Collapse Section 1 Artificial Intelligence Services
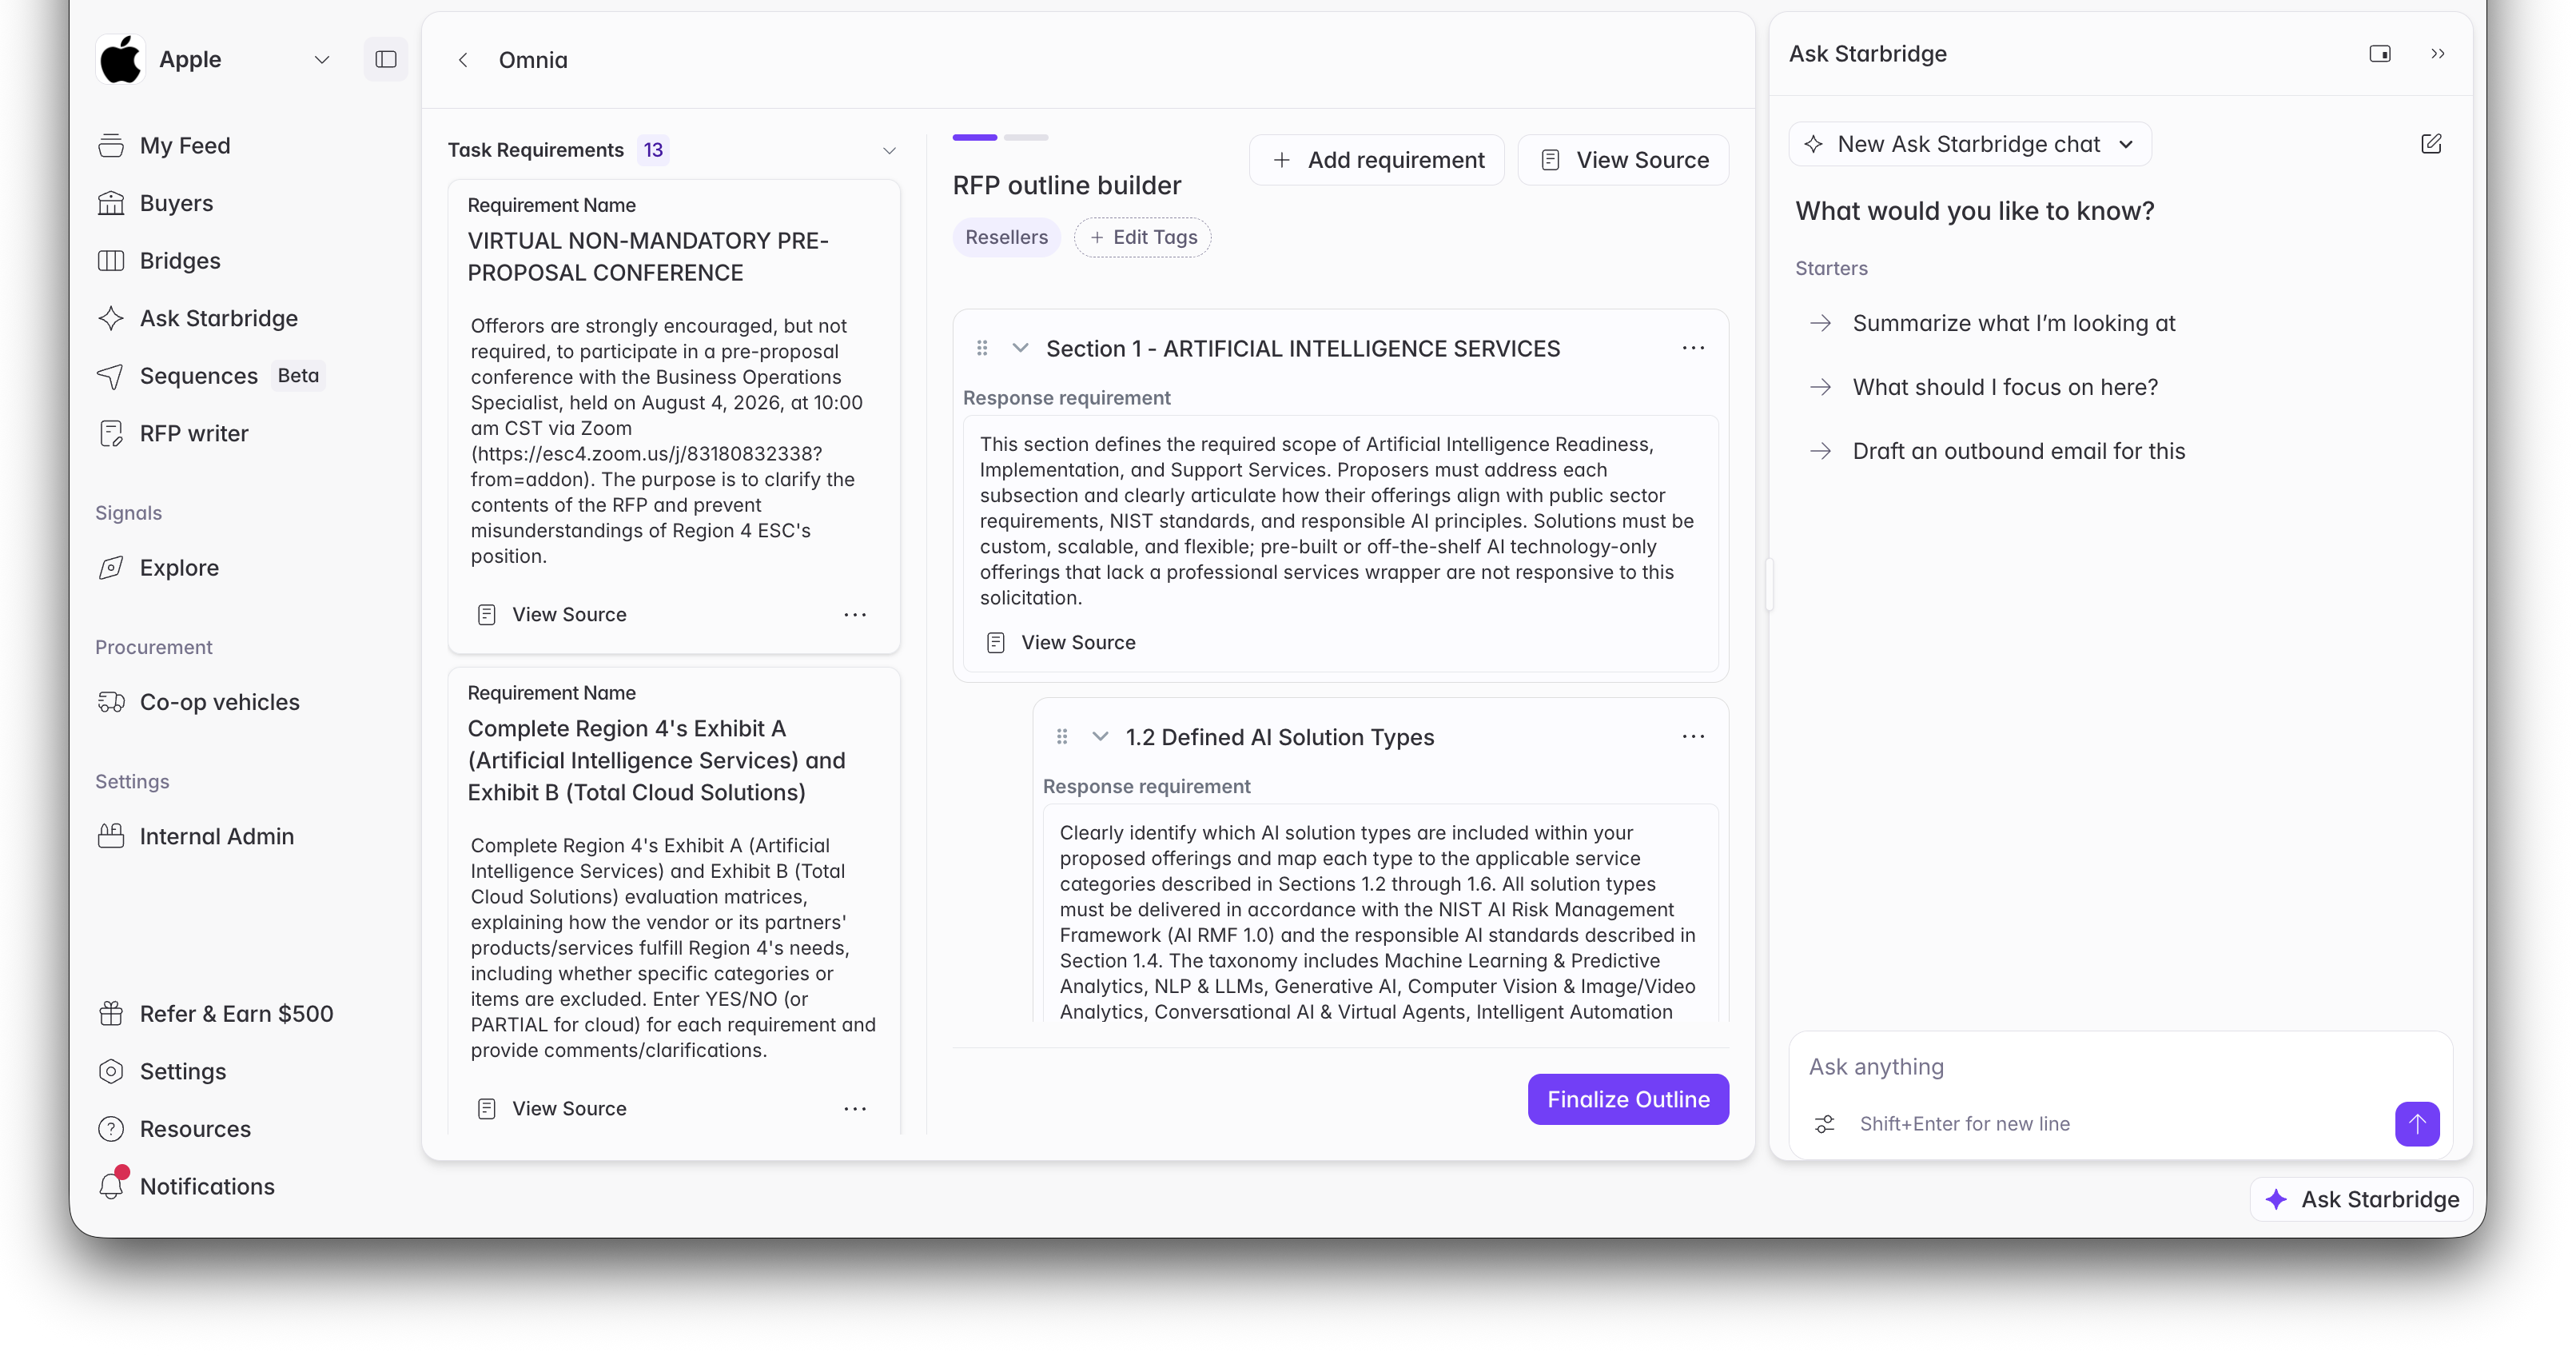This screenshot has width=2576, height=1356. (x=1020, y=348)
